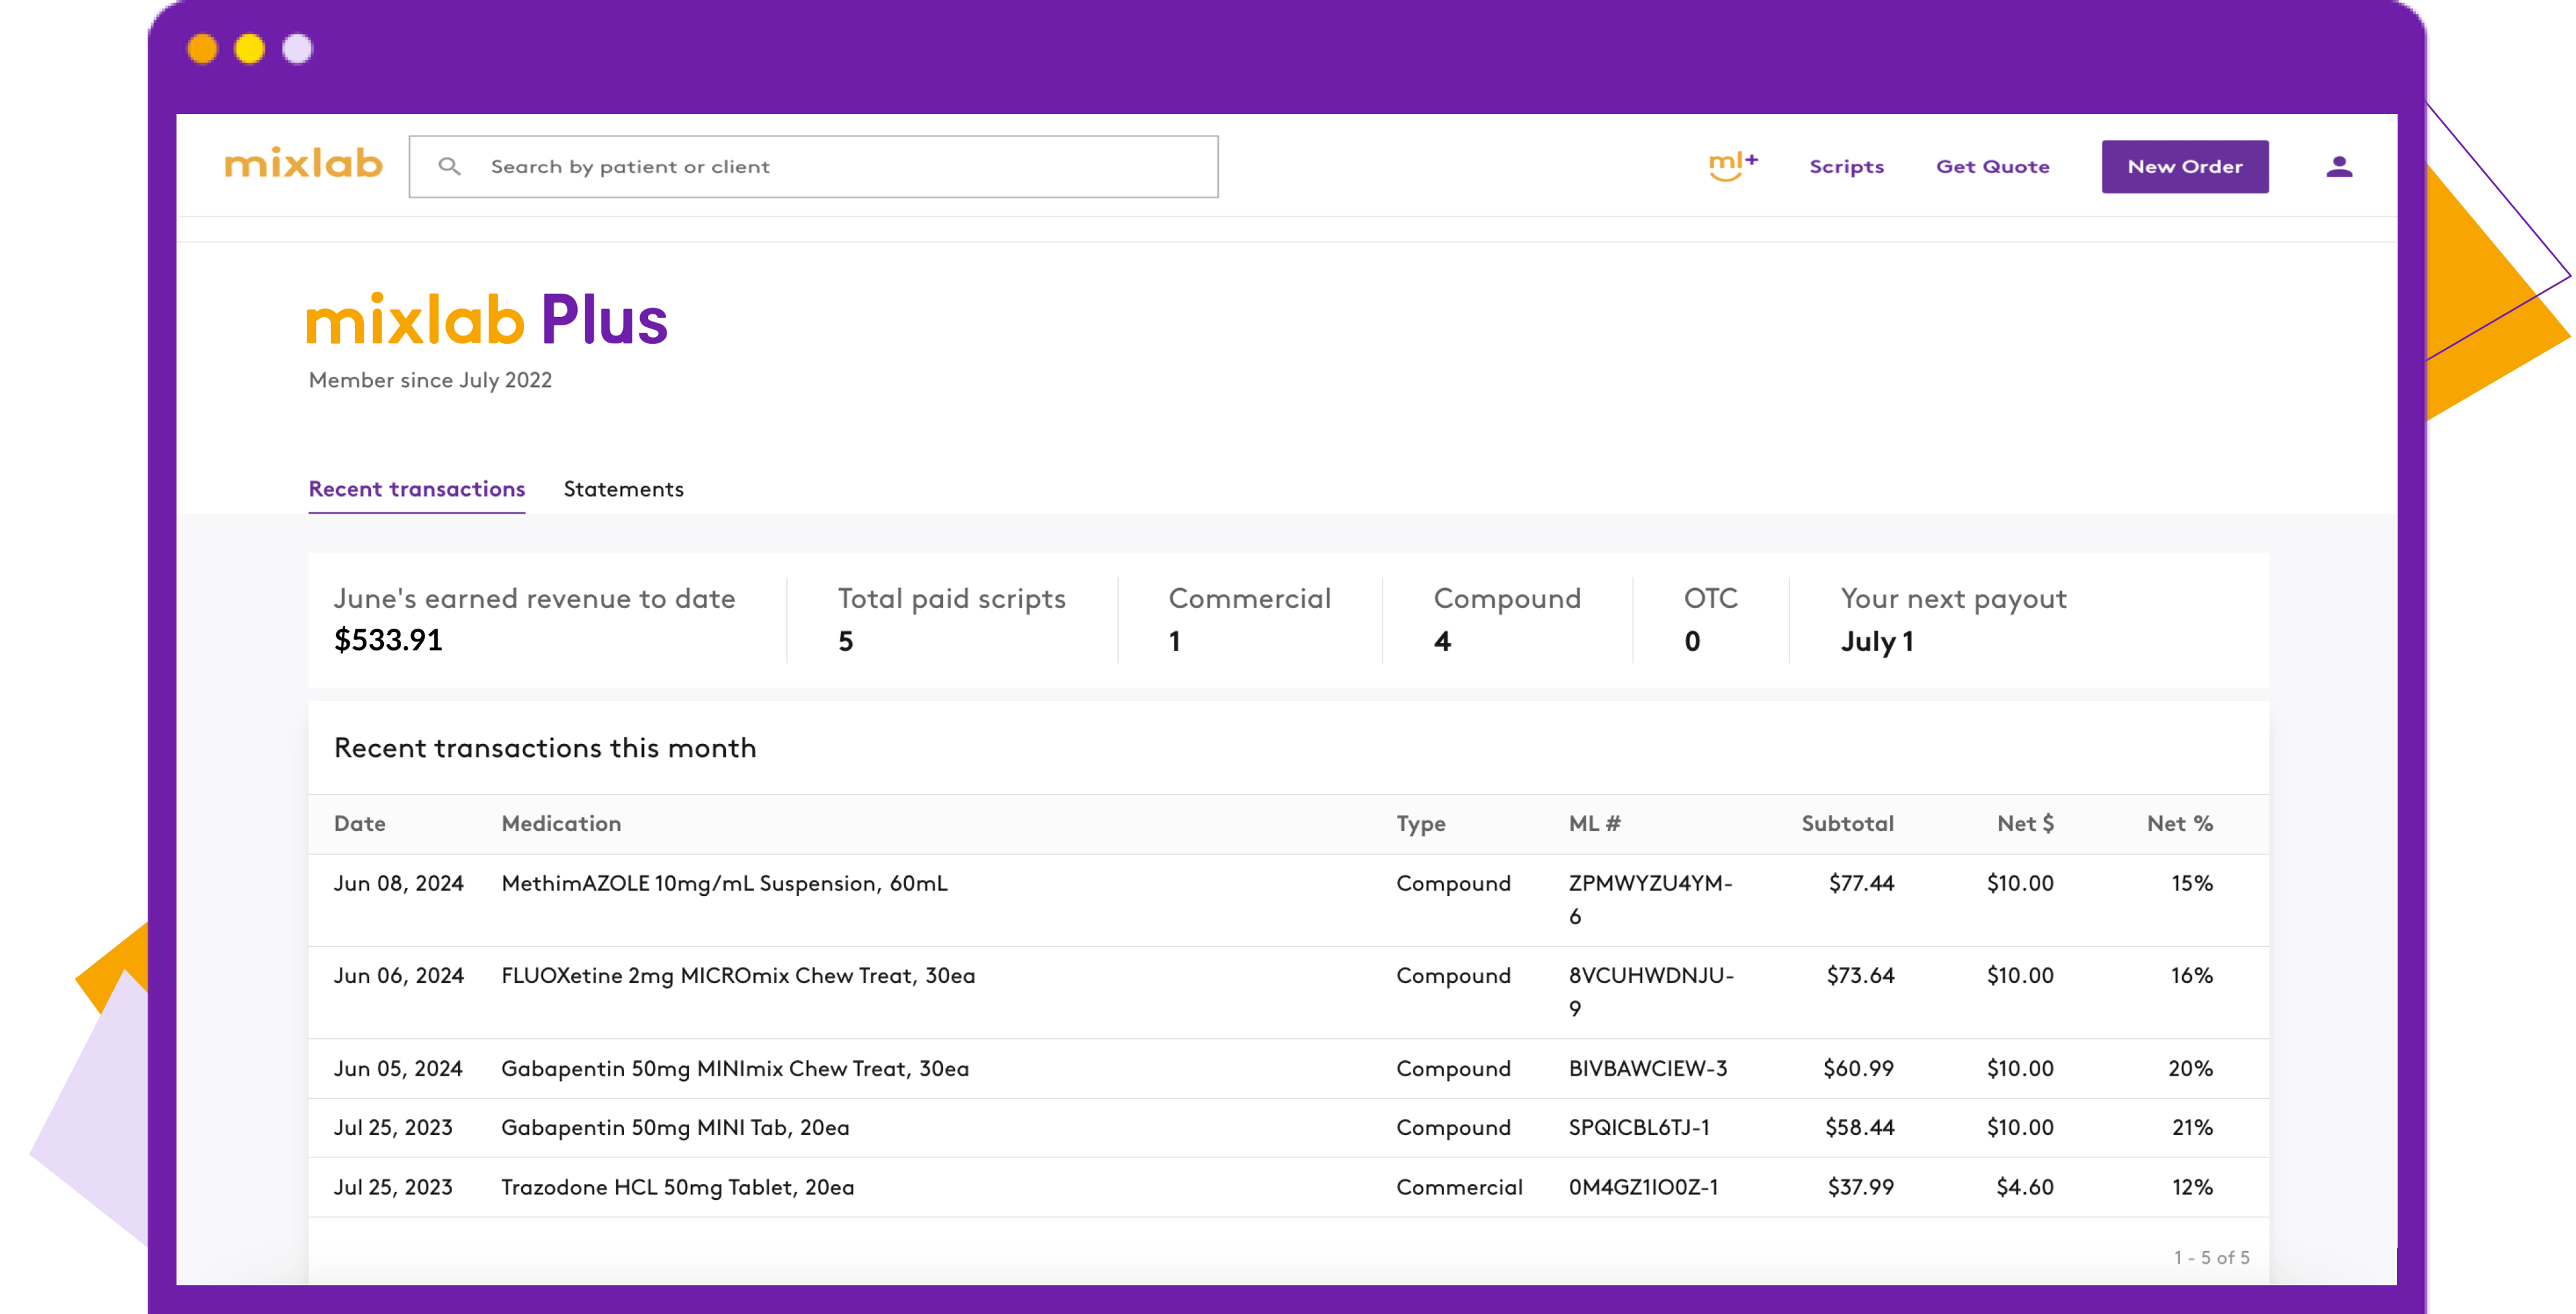The width and height of the screenshot is (2576, 1314).
Task: Go to Get Quote
Action: pos(1992,167)
